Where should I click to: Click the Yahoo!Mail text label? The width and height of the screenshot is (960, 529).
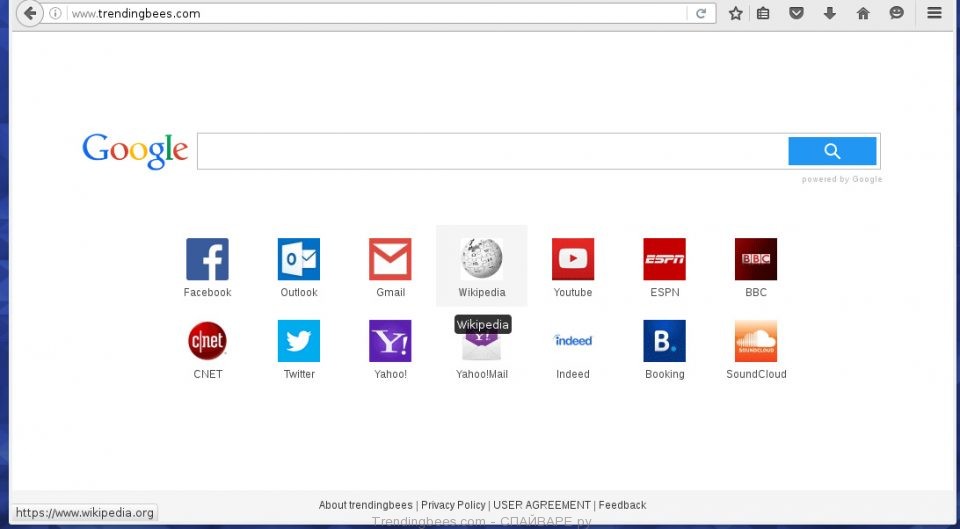point(482,374)
